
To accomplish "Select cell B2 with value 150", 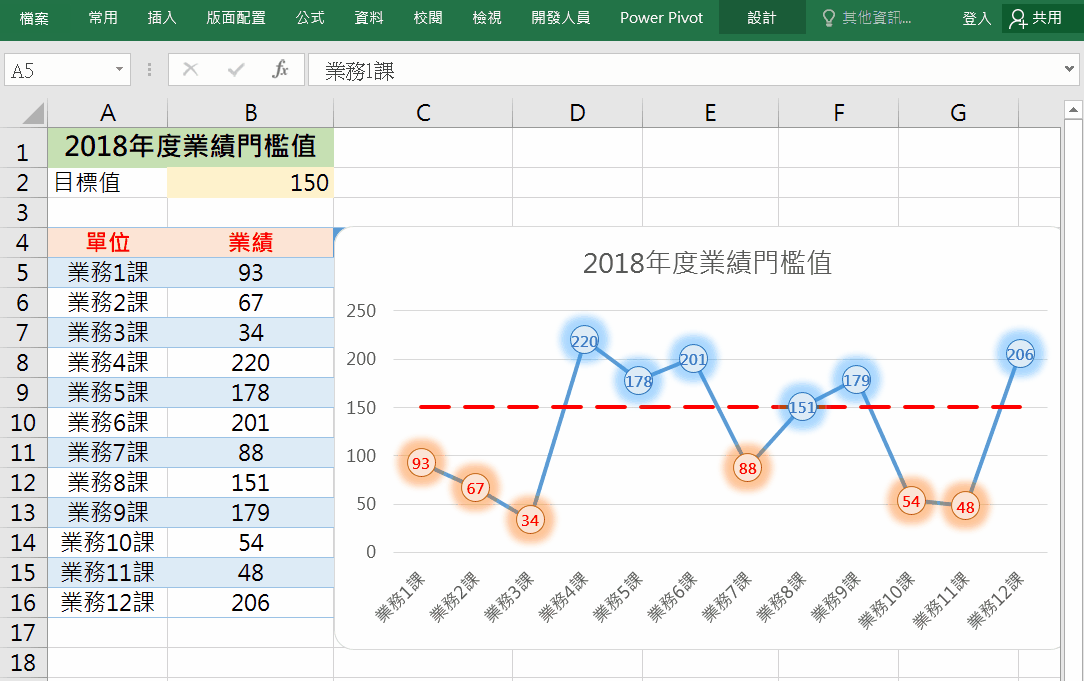I will (250, 183).
